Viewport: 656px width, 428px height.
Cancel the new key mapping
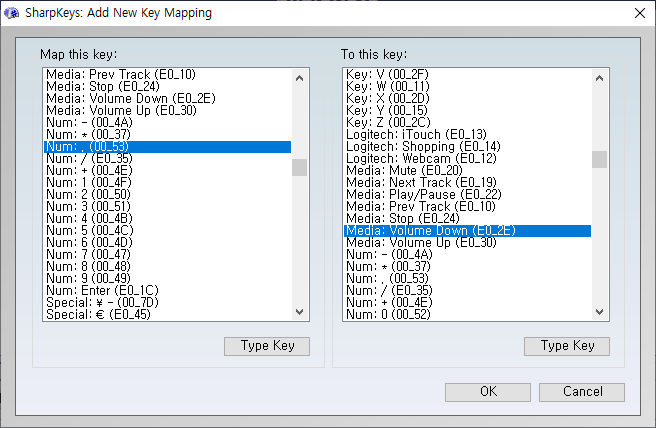point(582,392)
